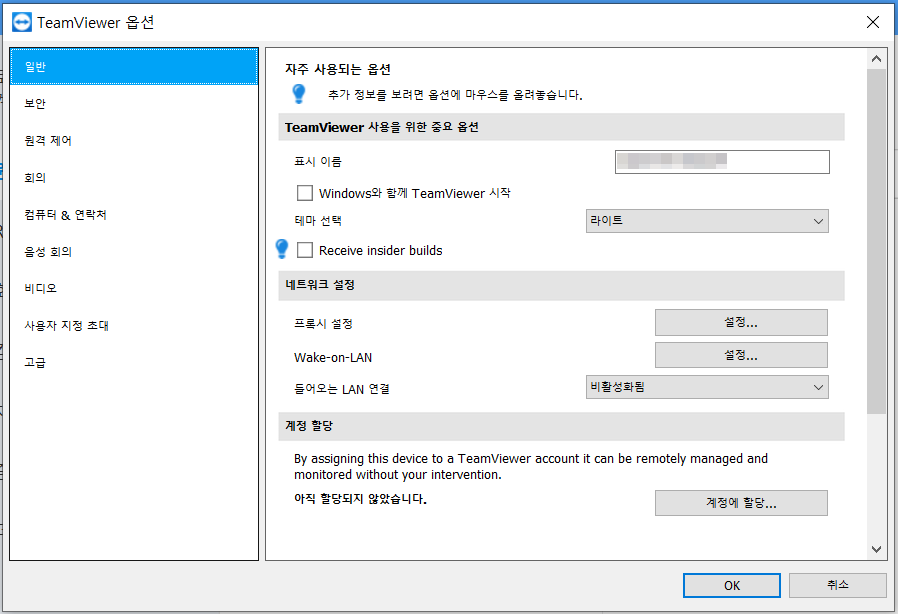Click the lightbulb icon under 자주 사용되는 옵션

pyautogui.click(x=299, y=94)
